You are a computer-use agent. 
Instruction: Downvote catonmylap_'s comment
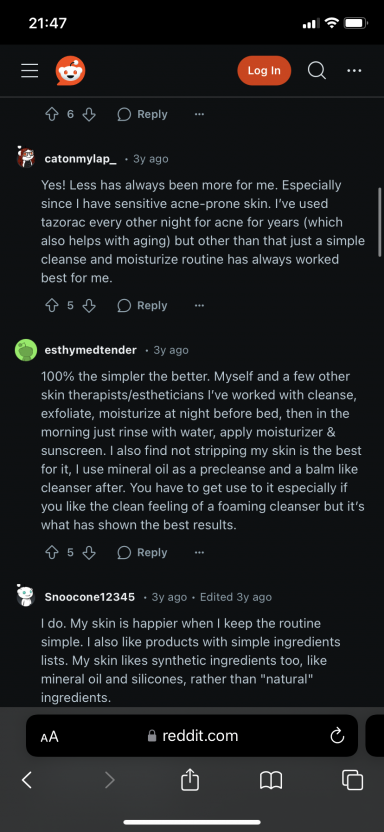coord(89,306)
